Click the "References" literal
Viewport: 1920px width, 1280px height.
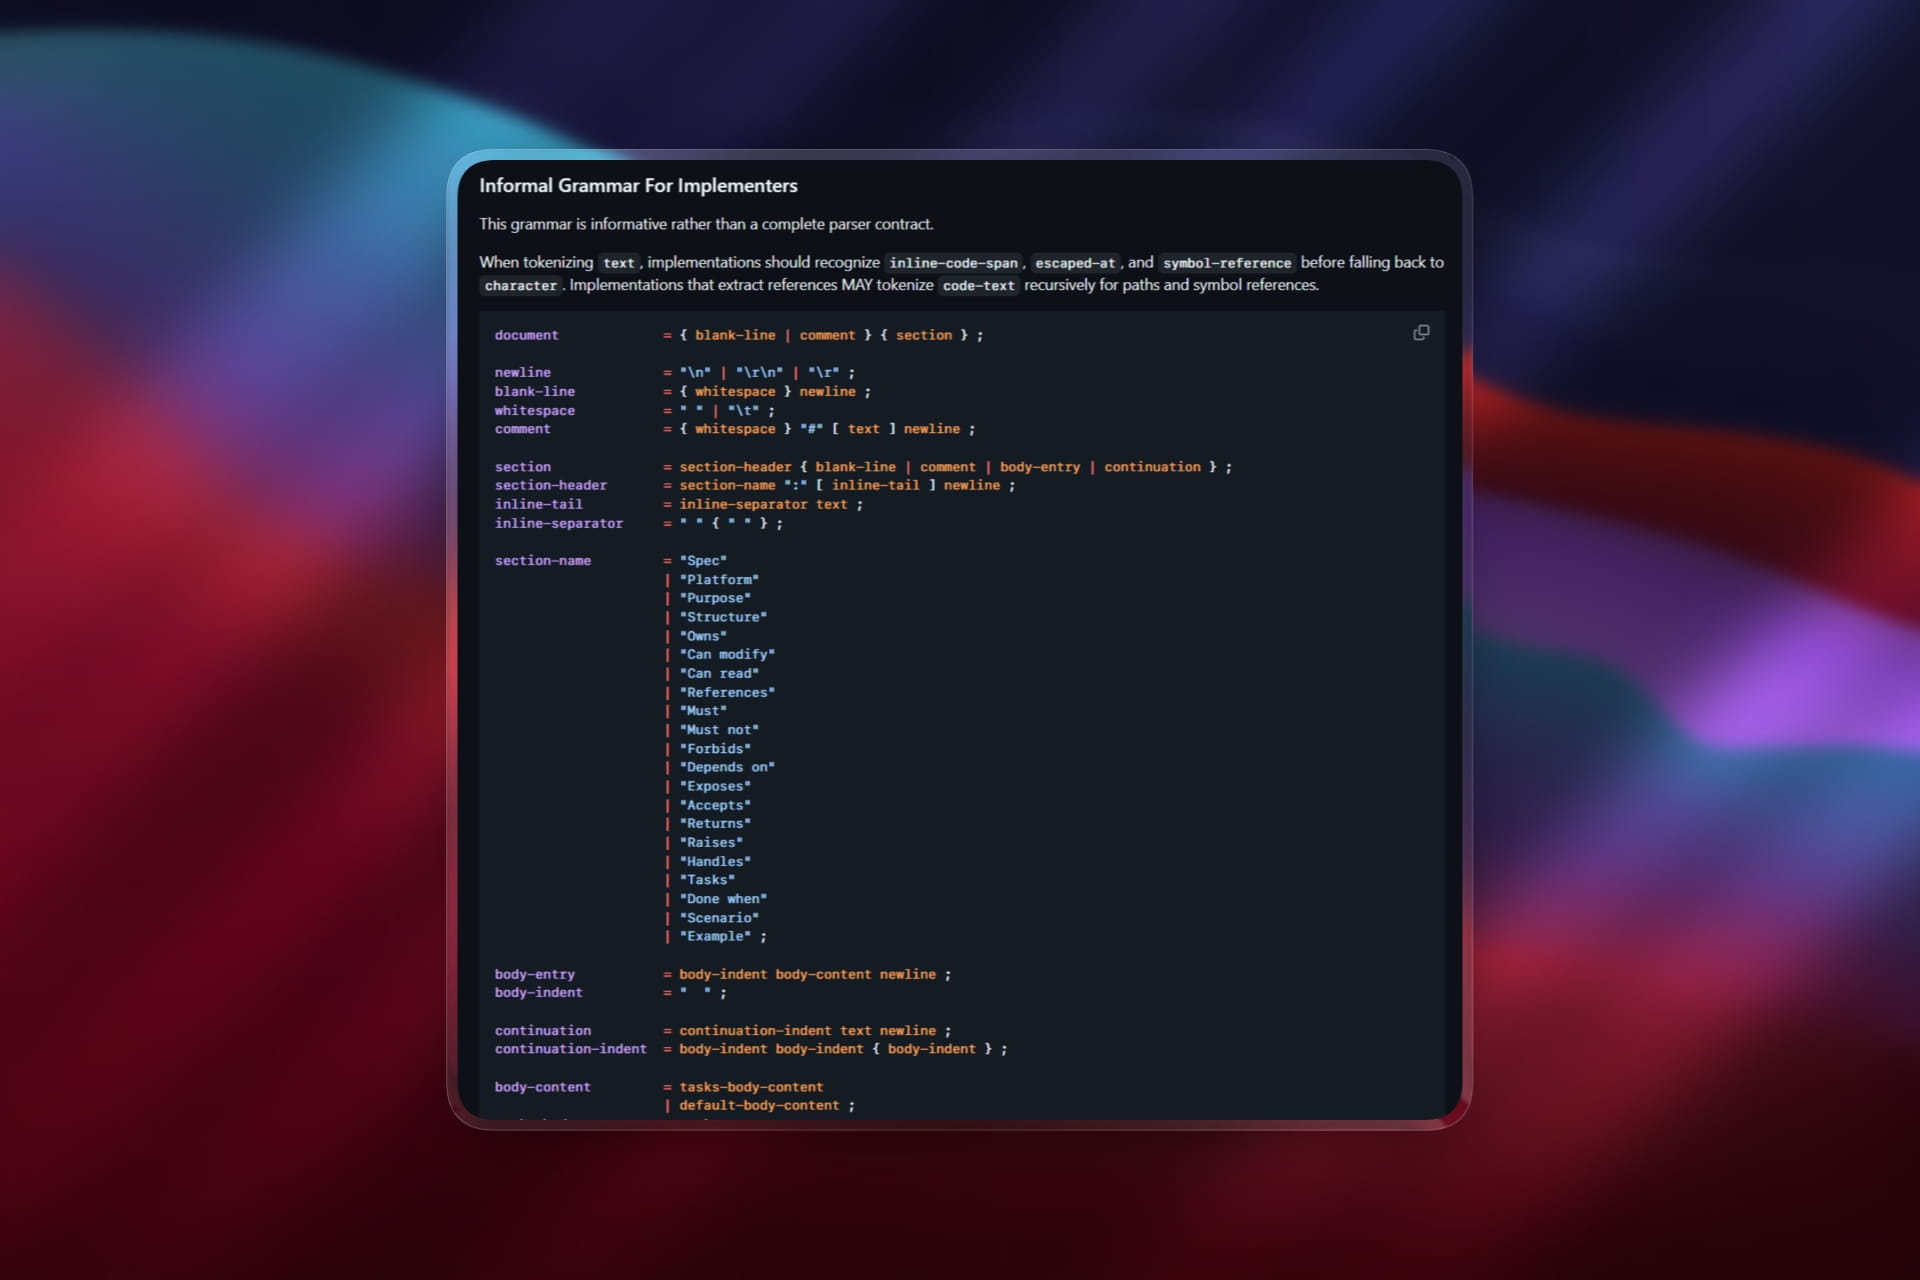[x=727, y=692]
